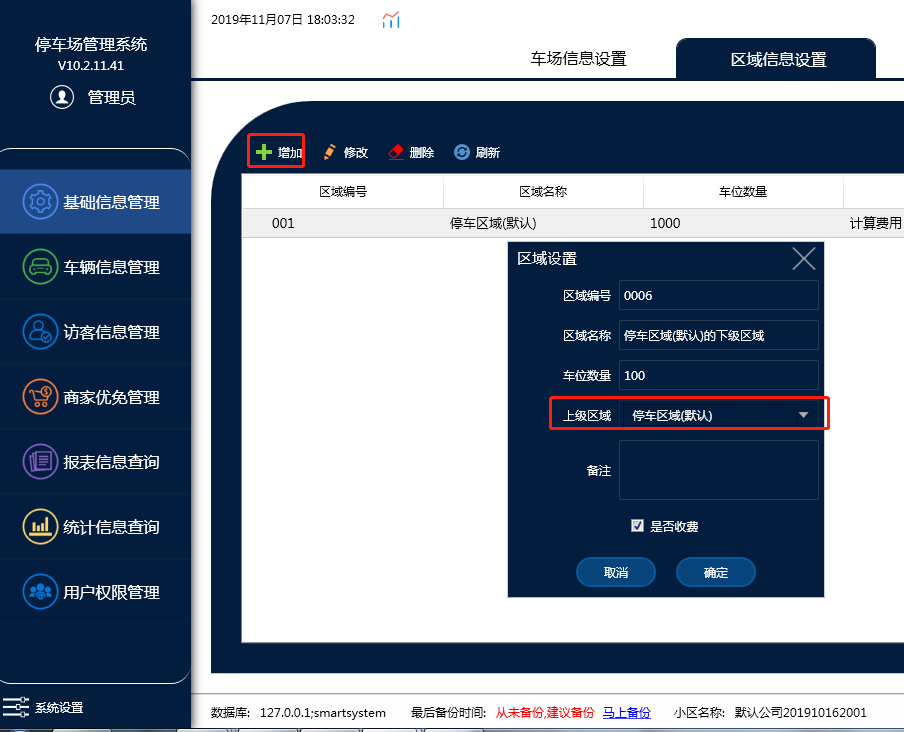Image resolution: width=904 pixels, height=732 pixels.
Task: Click the 商家优免管理 cart icon
Action: [x=40, y=397]
